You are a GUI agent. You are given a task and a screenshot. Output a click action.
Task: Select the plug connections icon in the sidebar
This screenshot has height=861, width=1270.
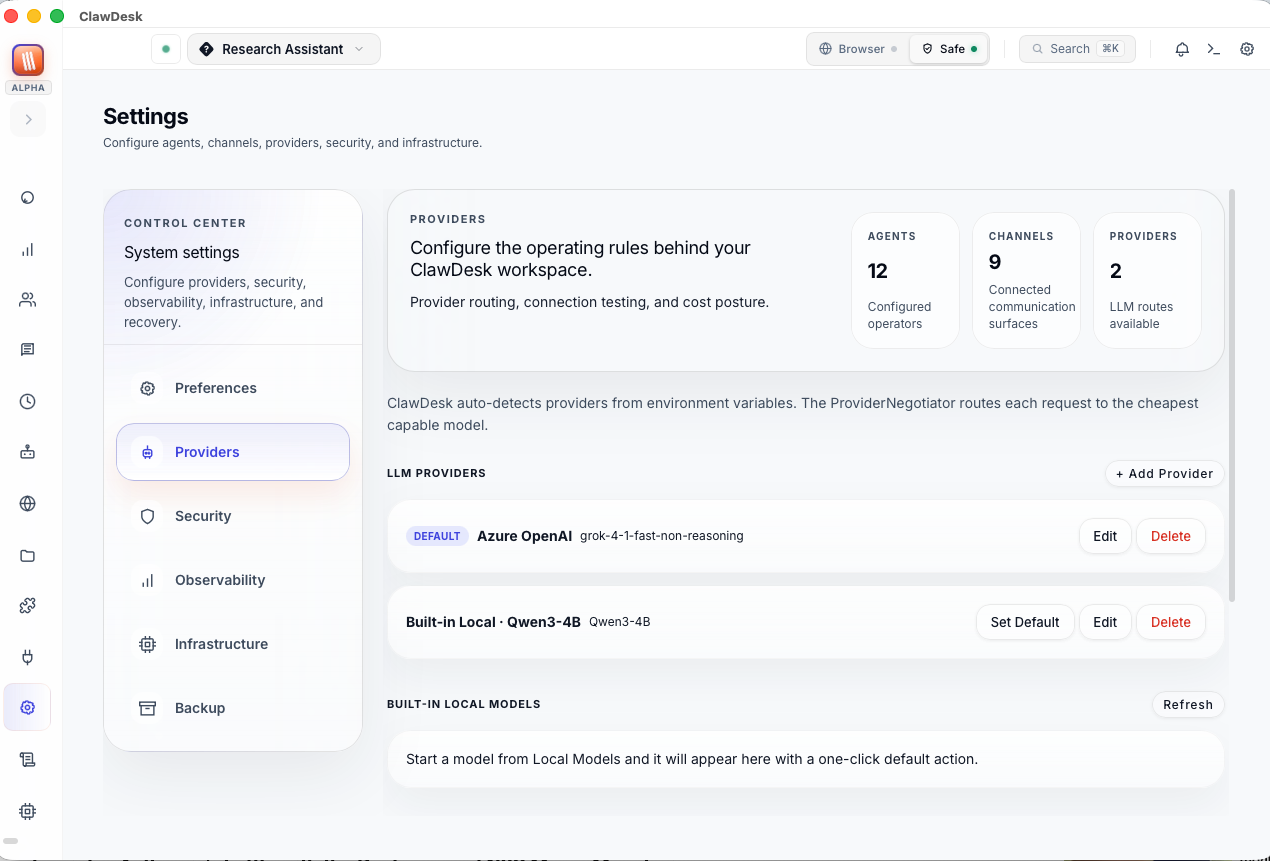pos(27,657)
